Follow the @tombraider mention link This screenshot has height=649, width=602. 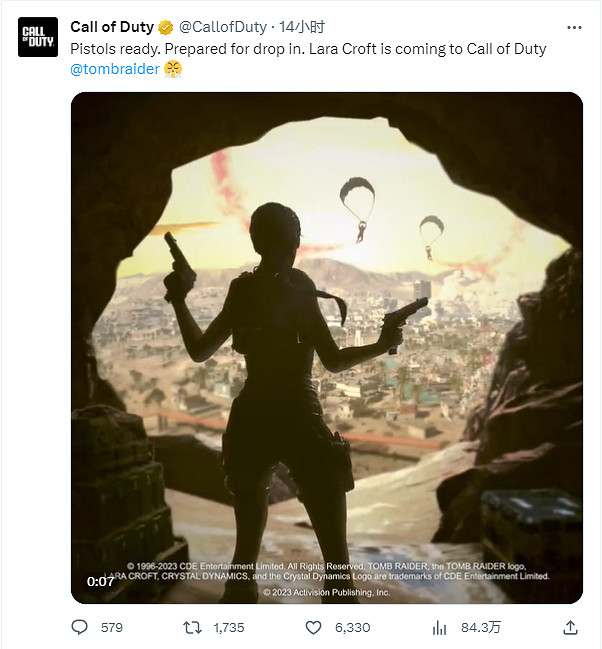[115, 69]
